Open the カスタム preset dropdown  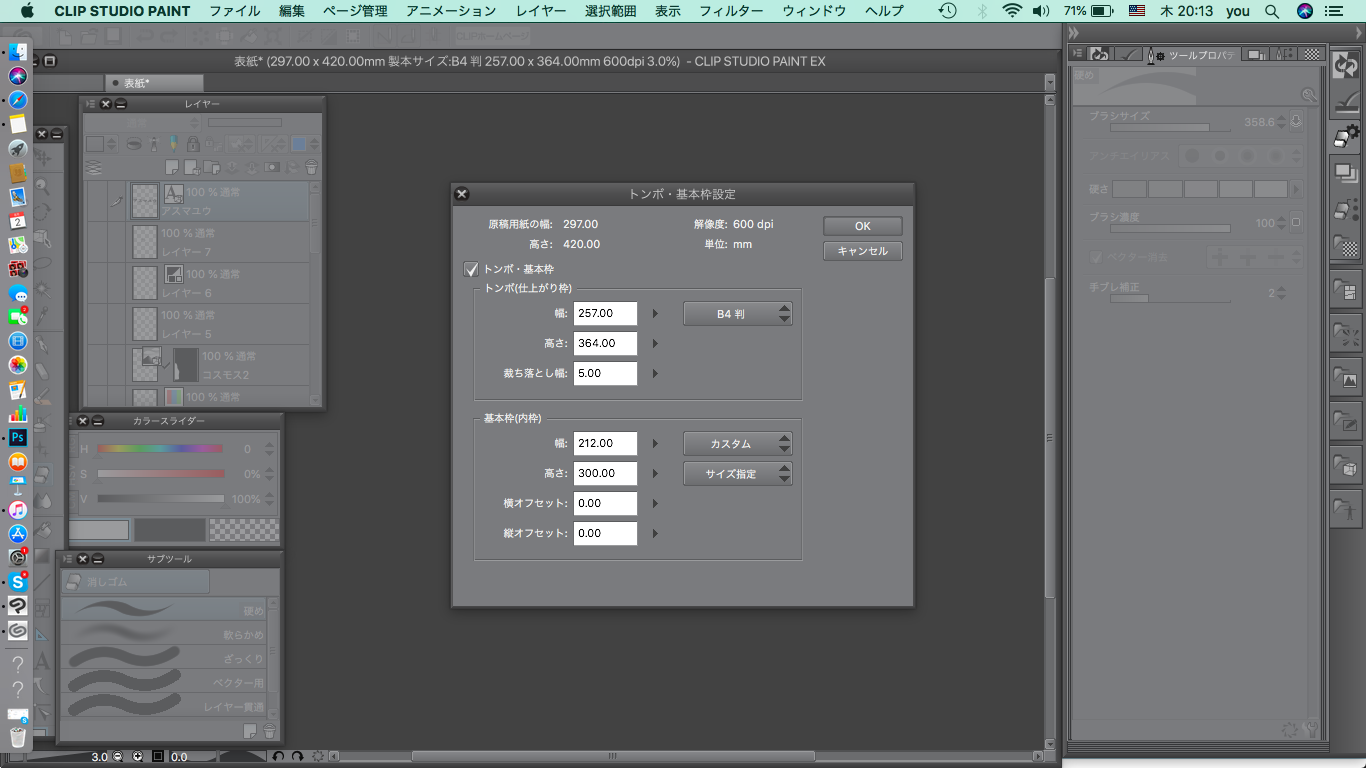[x=738, y=444]
